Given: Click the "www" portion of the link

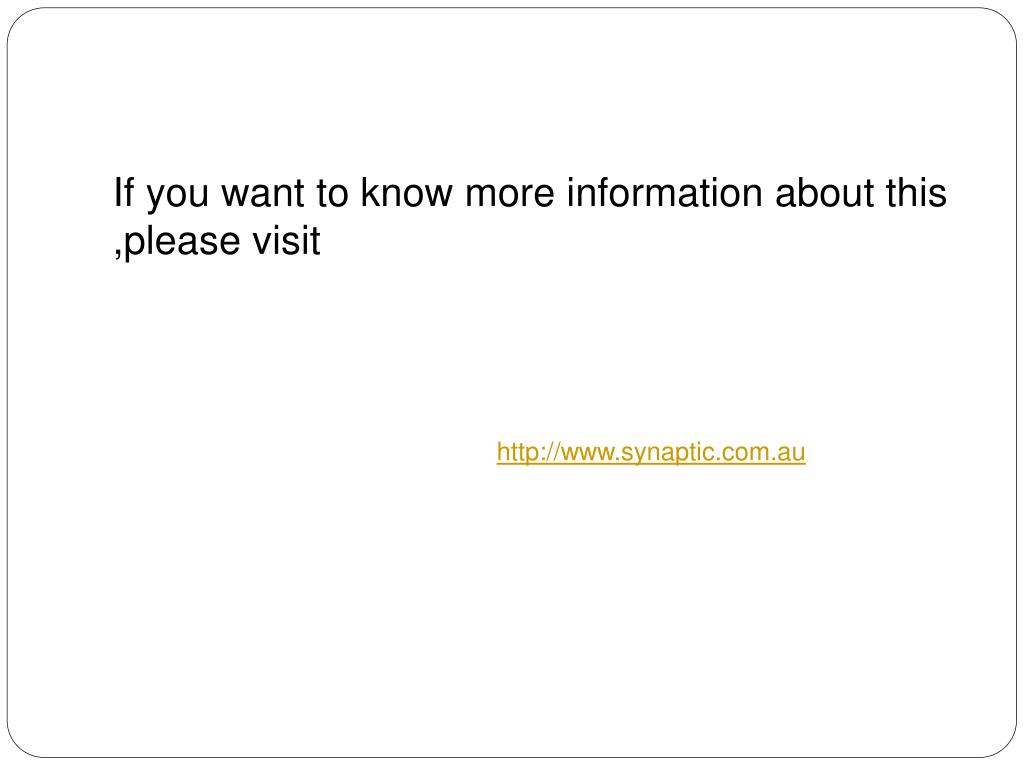Looking at the screenshot, I should coord(580,453).
